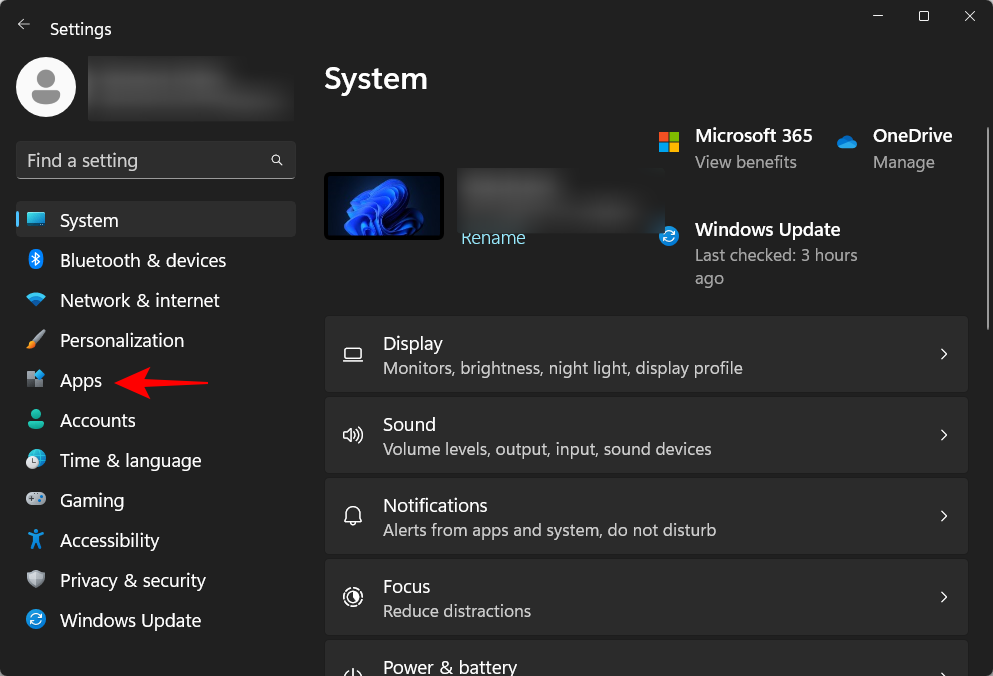
Task: Click the Rename link under device name
Action: (x=493, y=237)
